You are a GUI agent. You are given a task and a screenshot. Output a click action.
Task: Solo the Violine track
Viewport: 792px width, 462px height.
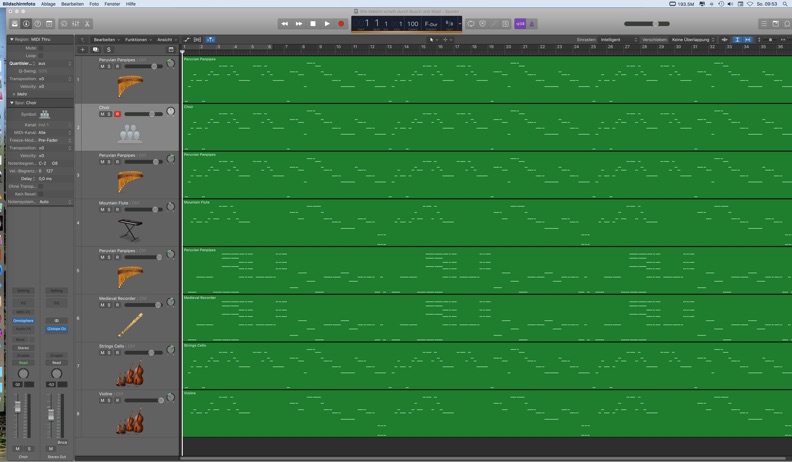[109, 400]
